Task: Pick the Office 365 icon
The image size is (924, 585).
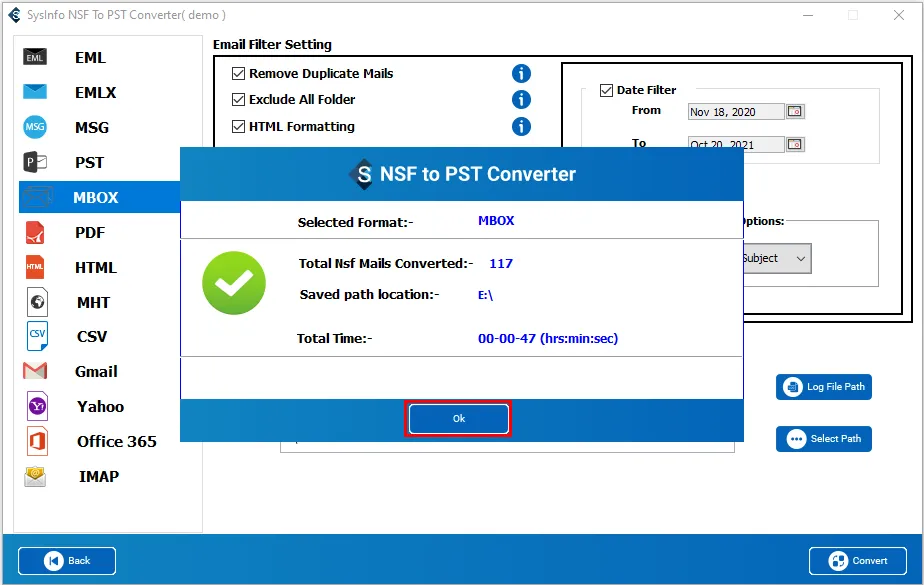Action: [x=37, y=441]
